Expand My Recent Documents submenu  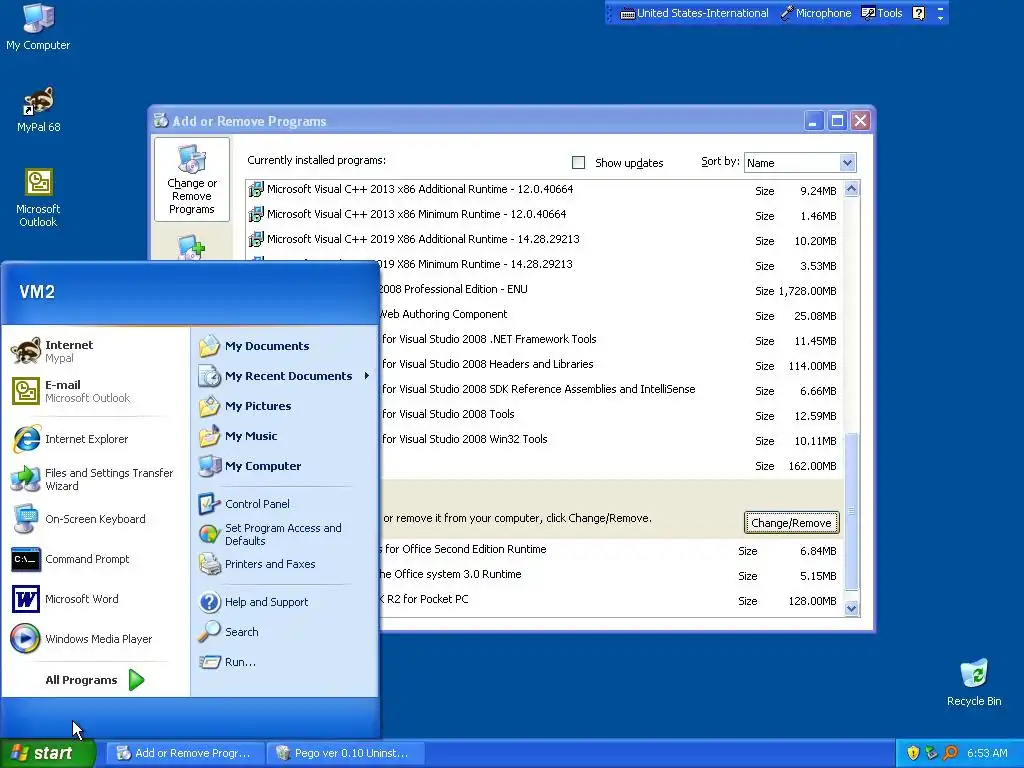pyautogui.click(x=284, y=376)
